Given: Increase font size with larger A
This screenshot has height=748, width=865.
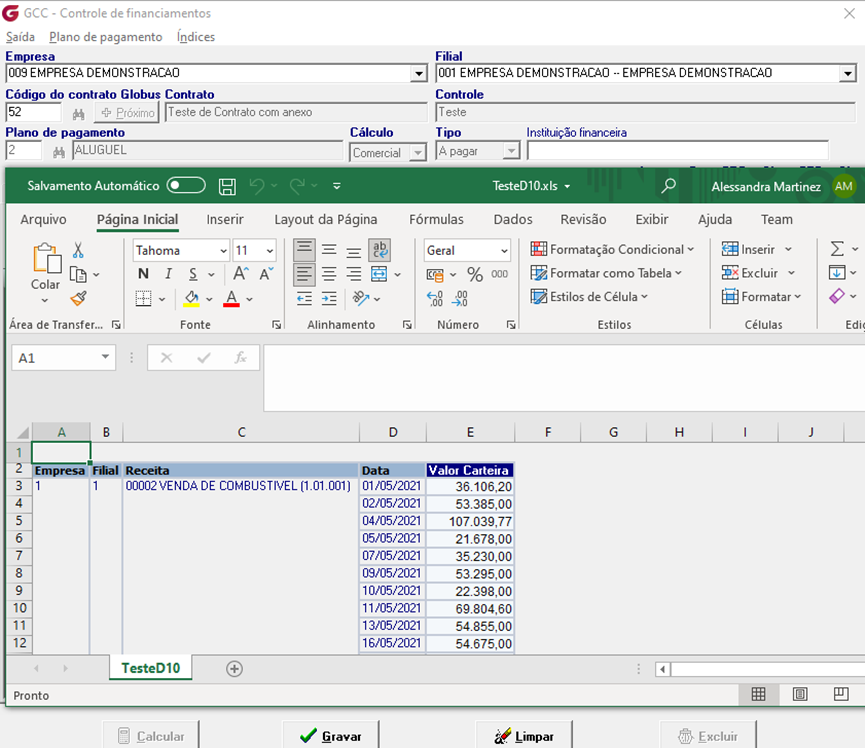Looking at the screenshot, I should 241,274.
